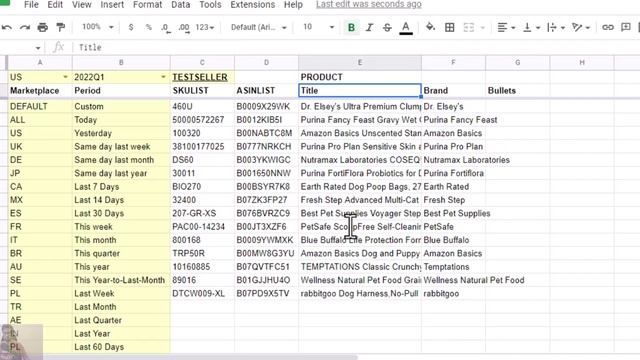Image resolution: width=640 pixels, height=360 pixels.
Task: Open the View menu
Action: (82, 5)
